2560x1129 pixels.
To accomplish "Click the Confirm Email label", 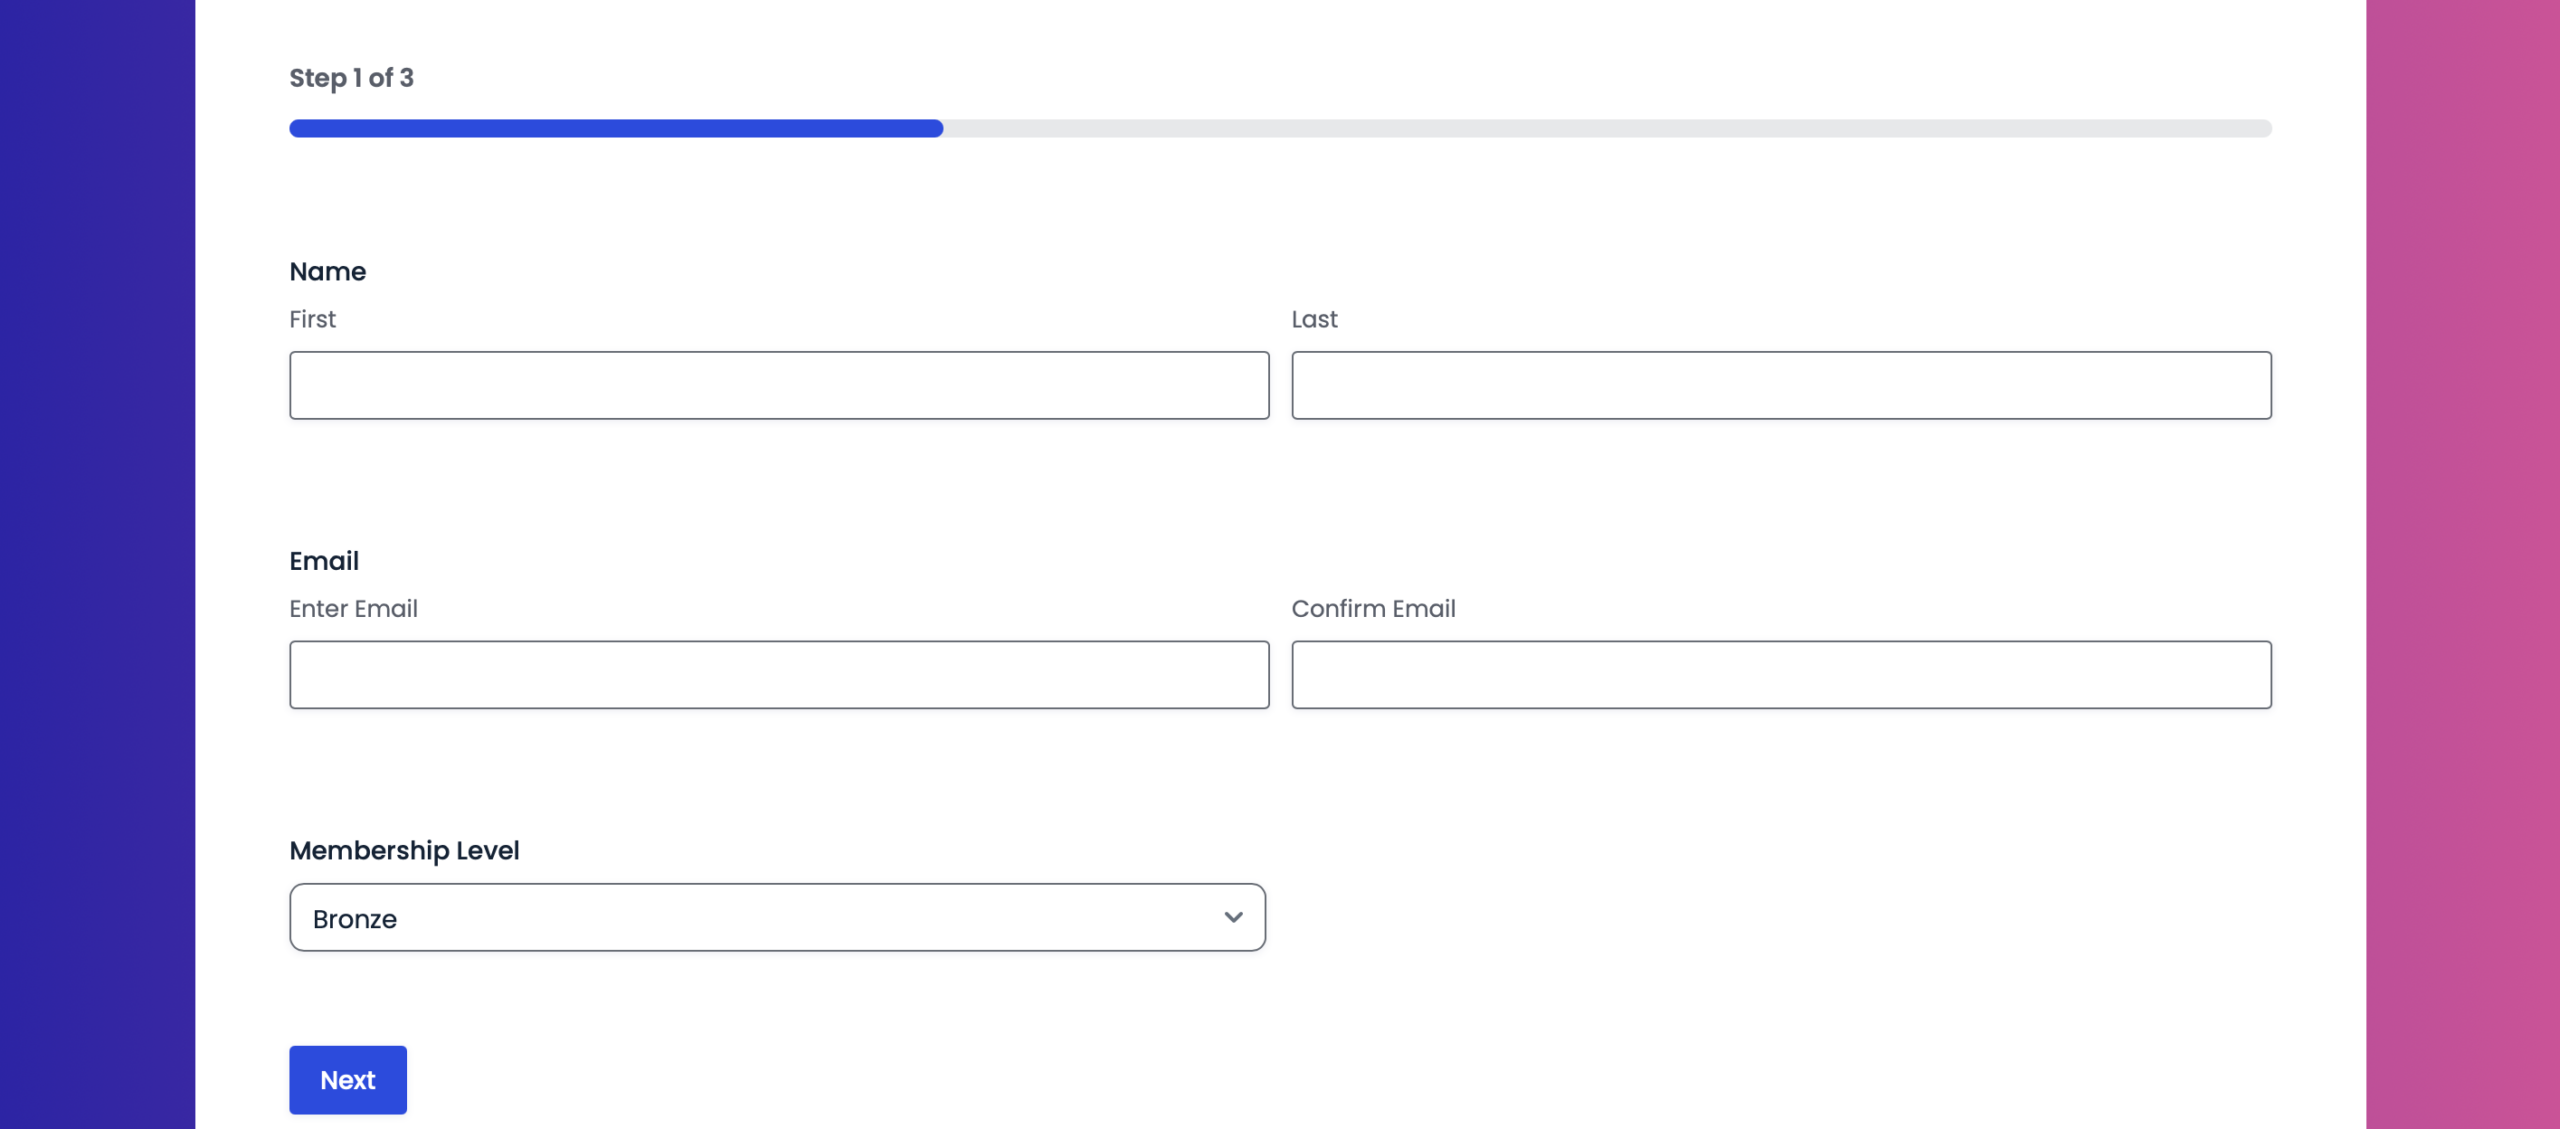I will [x=1374, y=608].
